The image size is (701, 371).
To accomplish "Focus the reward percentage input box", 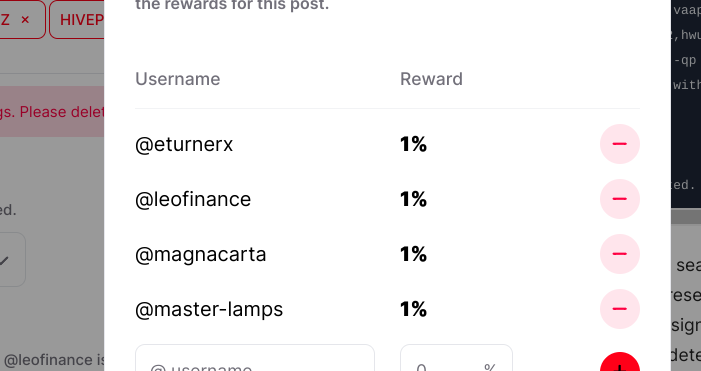I will coord(456,358).
